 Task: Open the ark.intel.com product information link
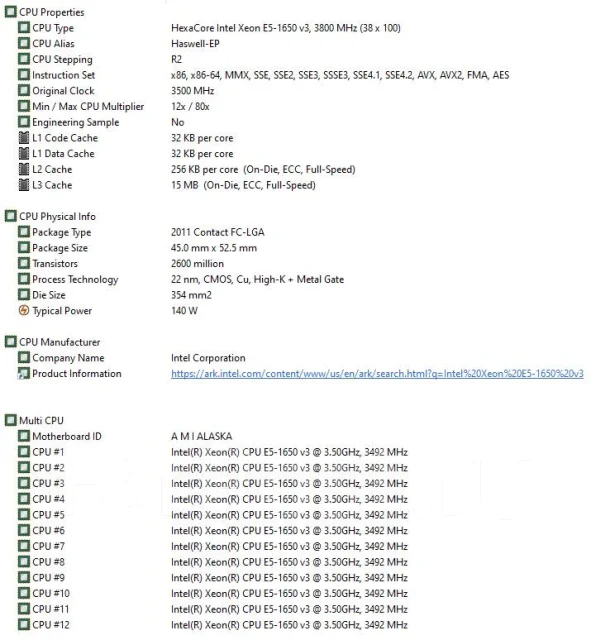pos(377,373)
